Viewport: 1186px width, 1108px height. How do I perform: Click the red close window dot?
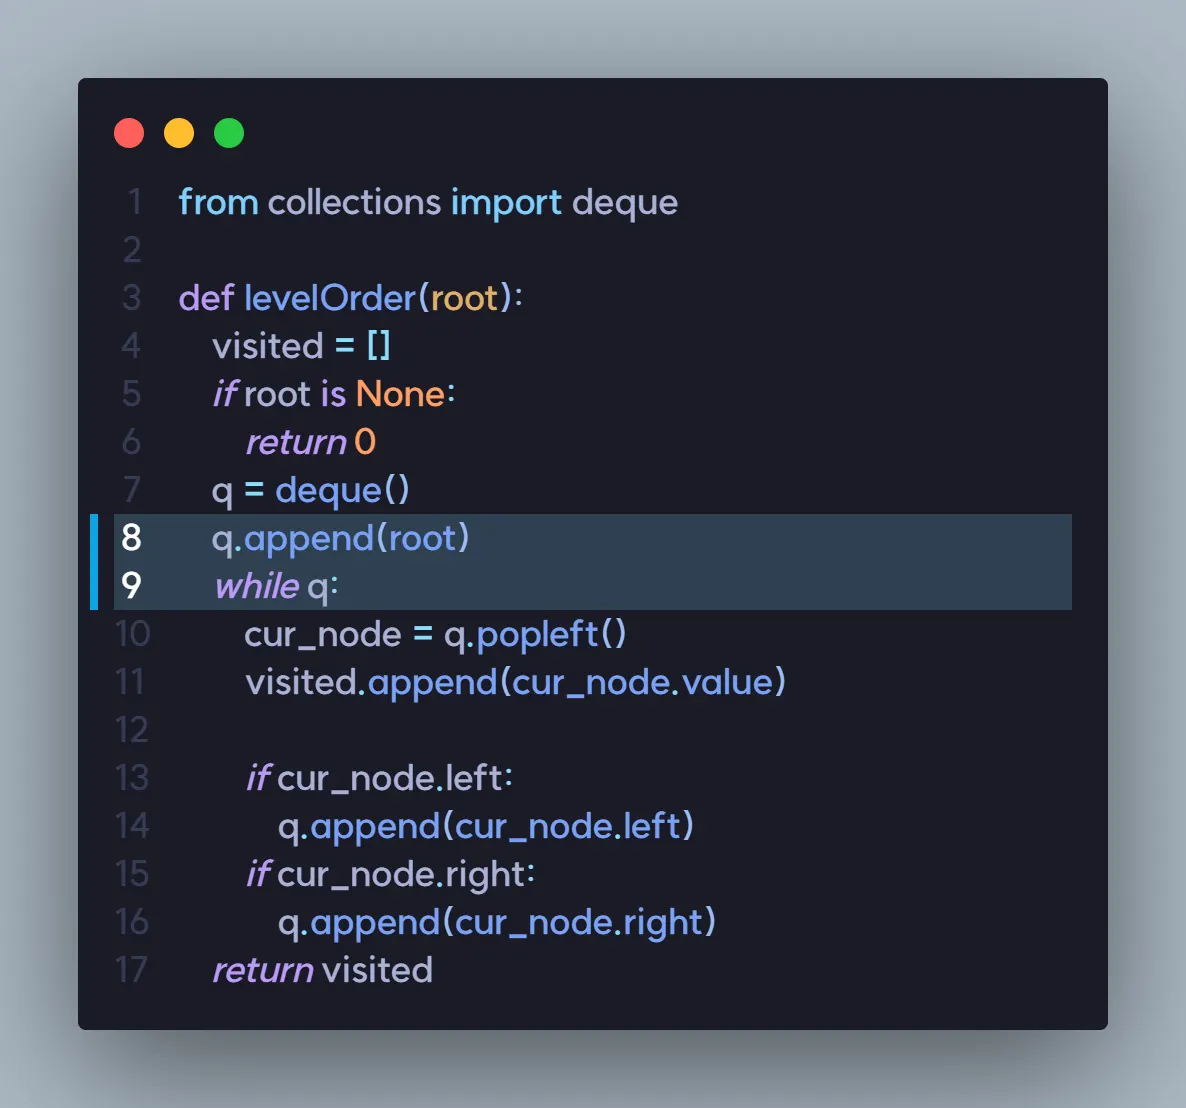point(129,133)
